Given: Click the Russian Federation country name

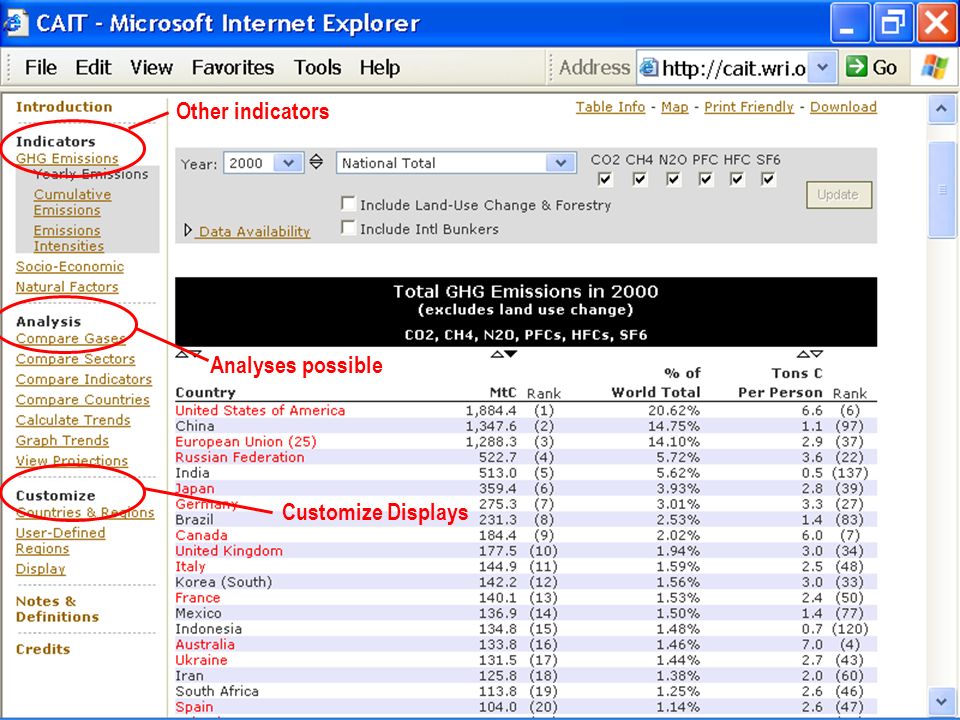Looking at the screenshot, I should point(240,457).
